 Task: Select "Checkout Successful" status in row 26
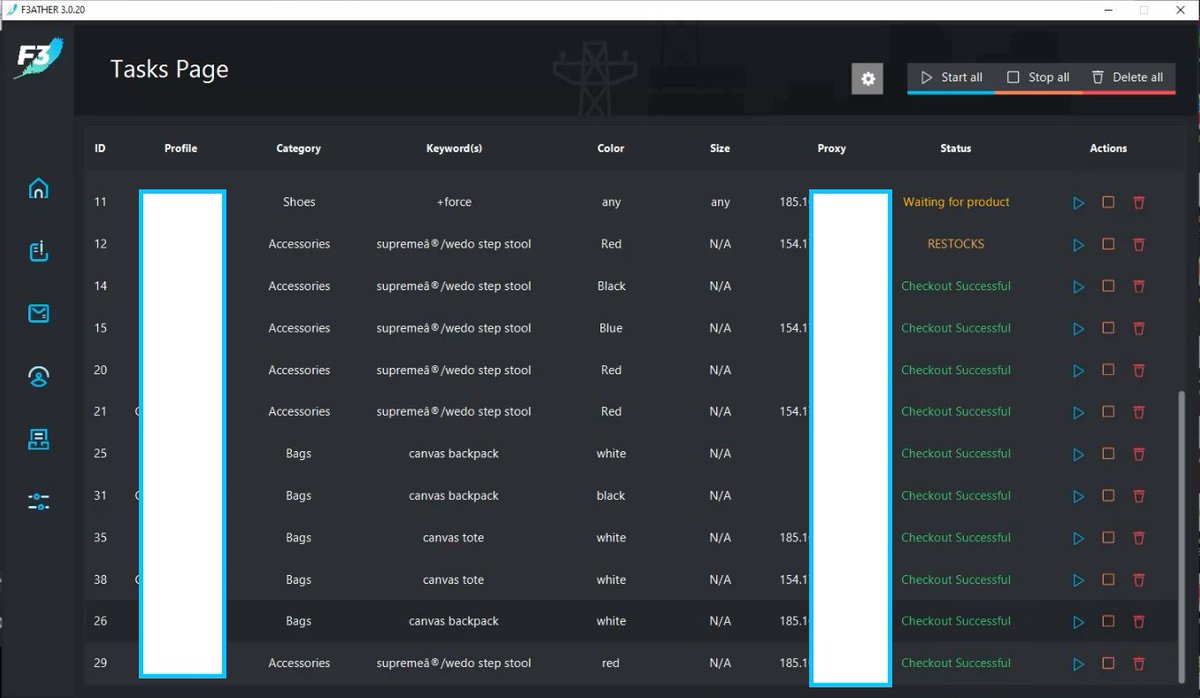point(956,621)
